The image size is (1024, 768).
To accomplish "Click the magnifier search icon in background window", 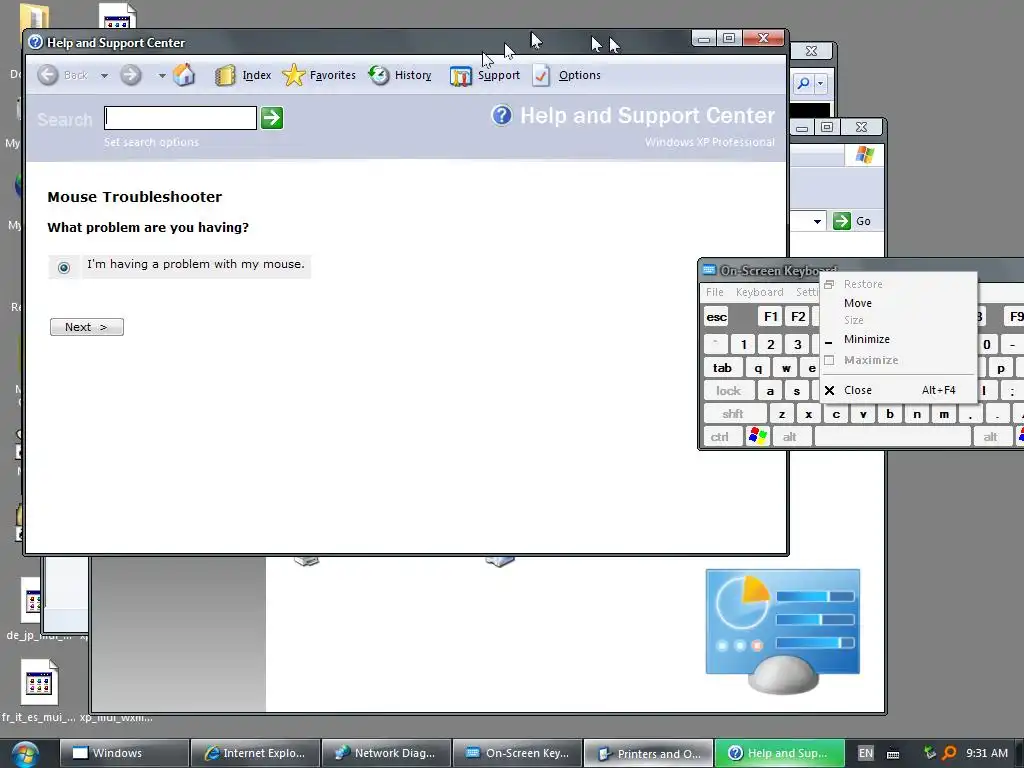I will [803, 83].
